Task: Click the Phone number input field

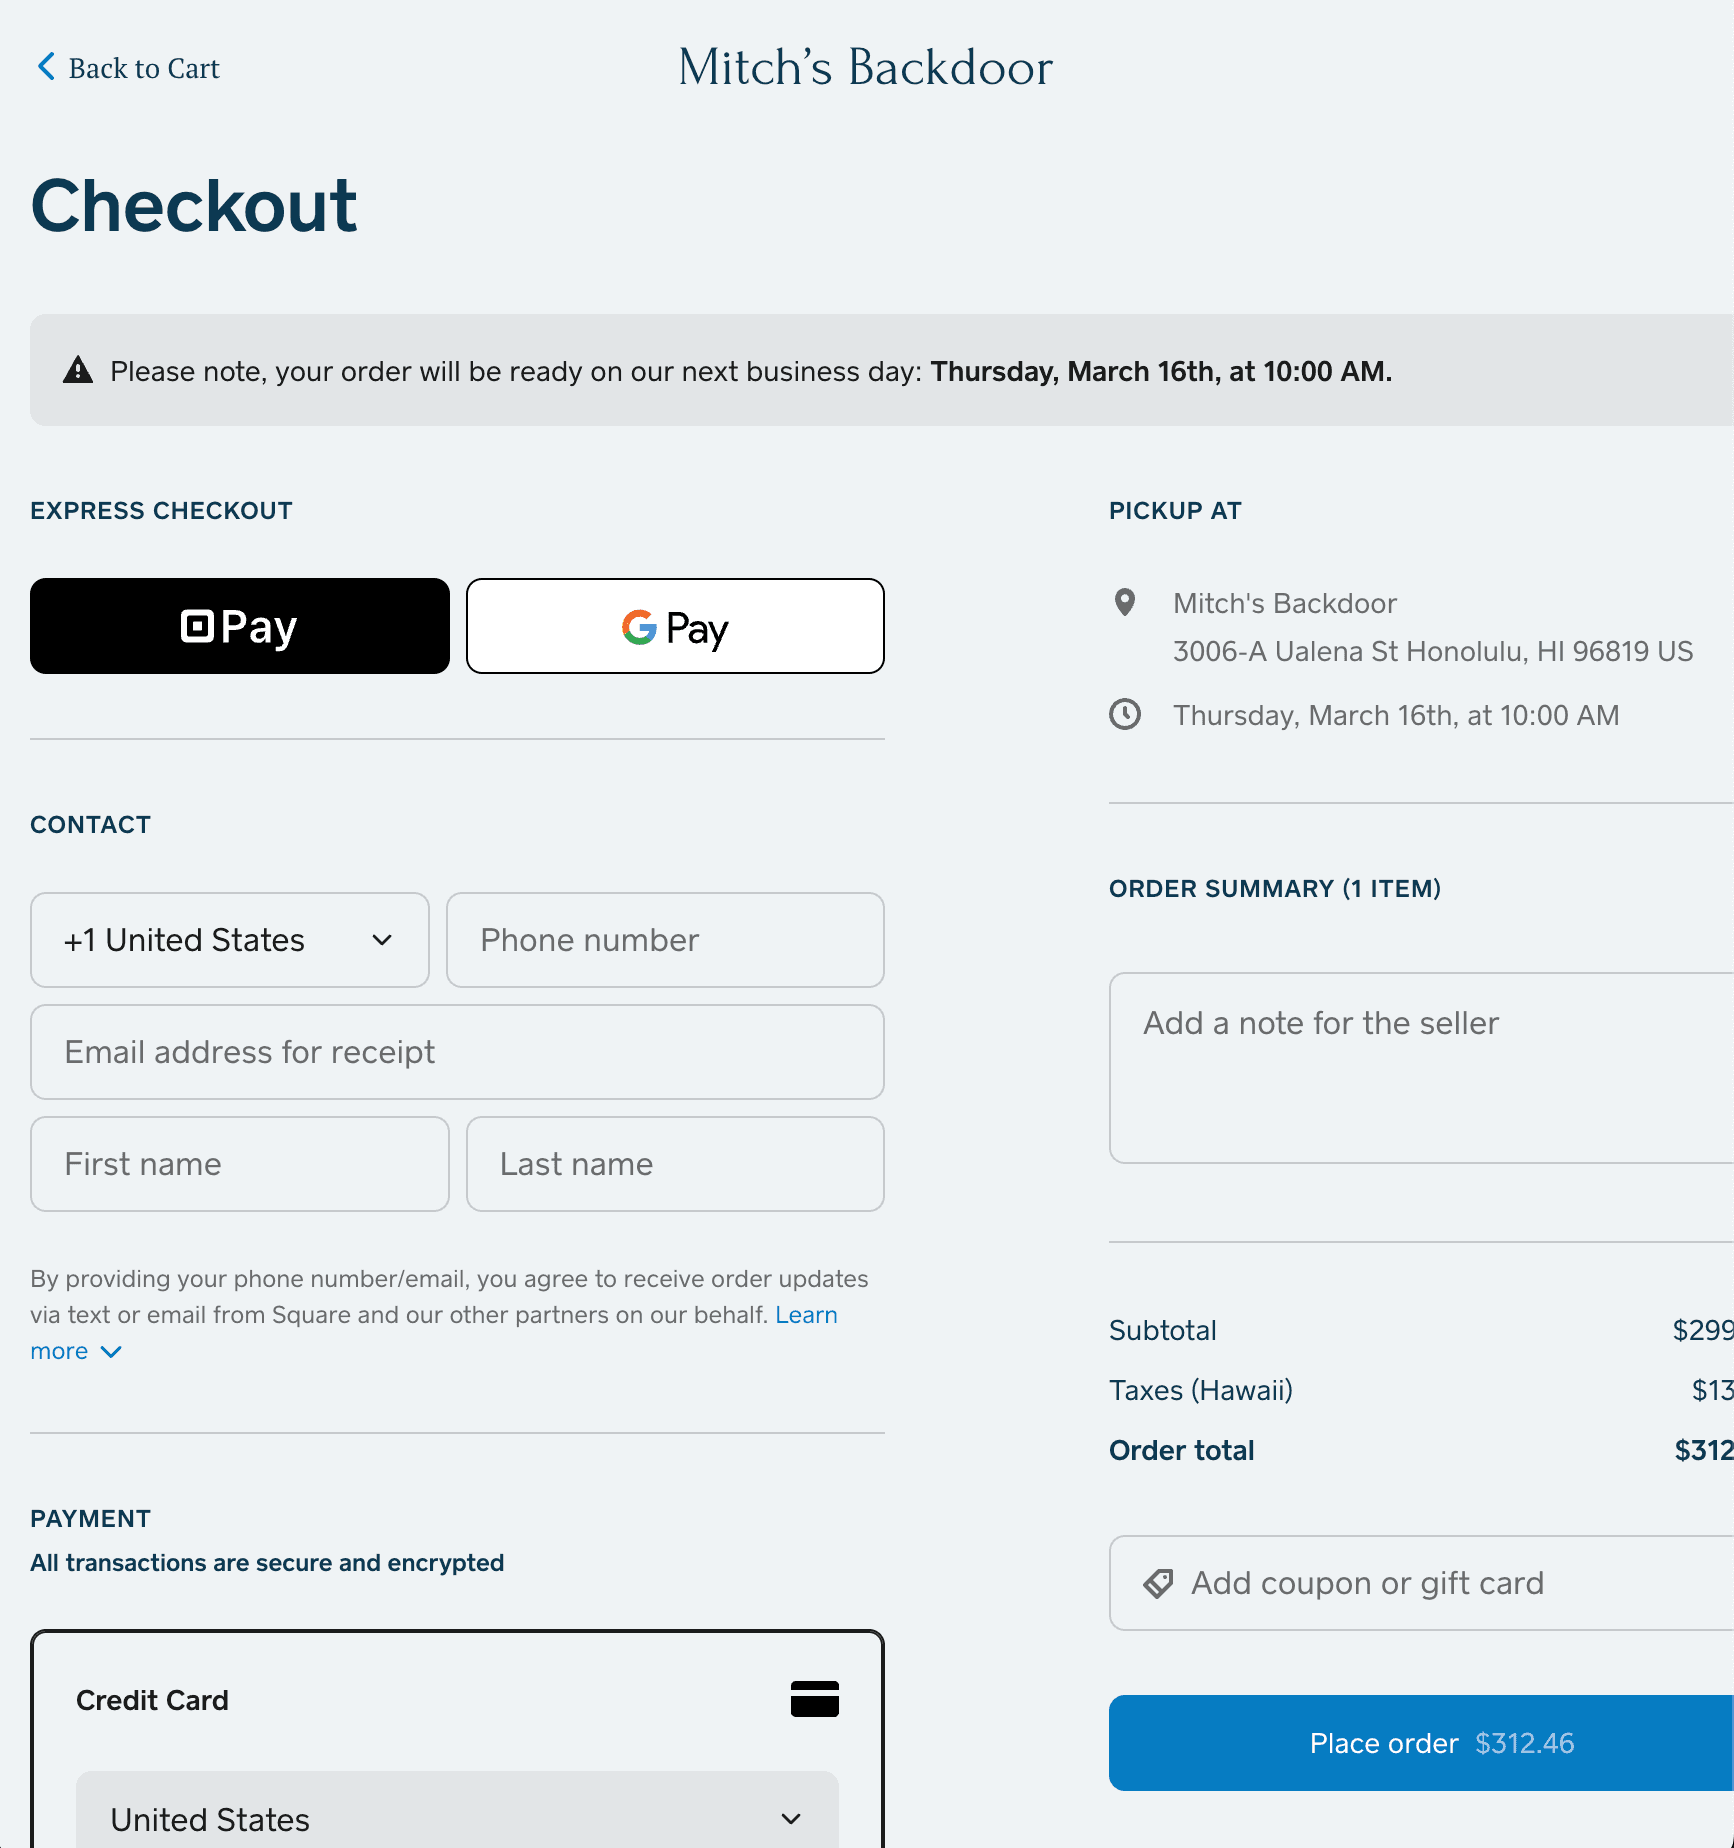Action: [x=664, y=939]
